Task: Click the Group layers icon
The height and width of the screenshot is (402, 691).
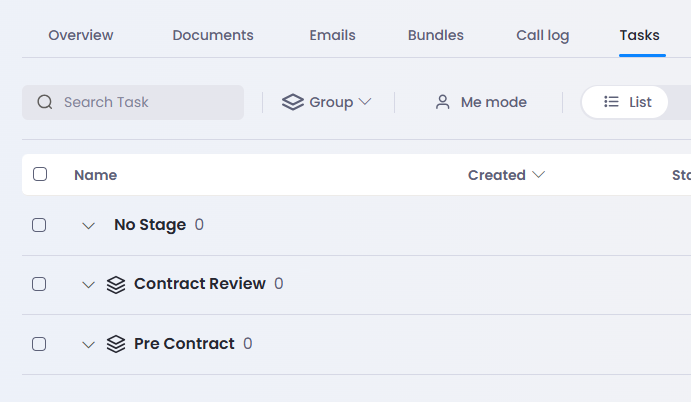Action: click(x=293, y=102)
